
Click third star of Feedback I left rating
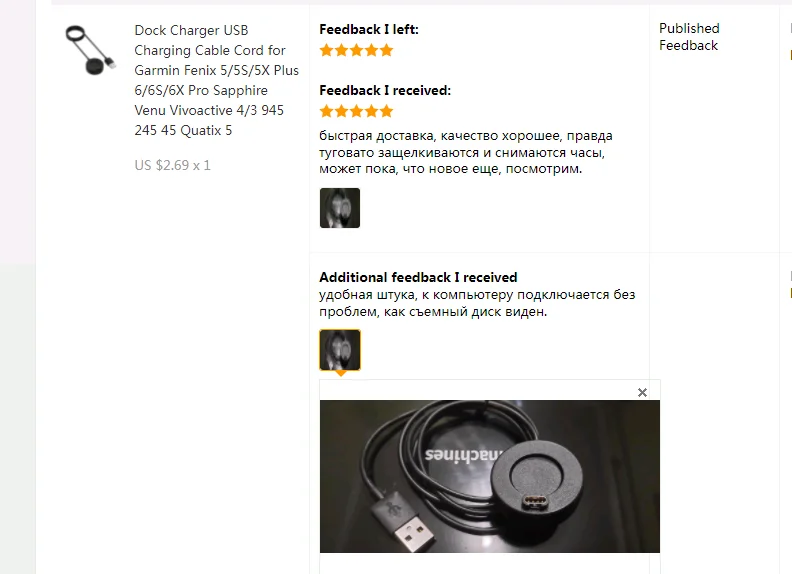(x=357, y=50)
